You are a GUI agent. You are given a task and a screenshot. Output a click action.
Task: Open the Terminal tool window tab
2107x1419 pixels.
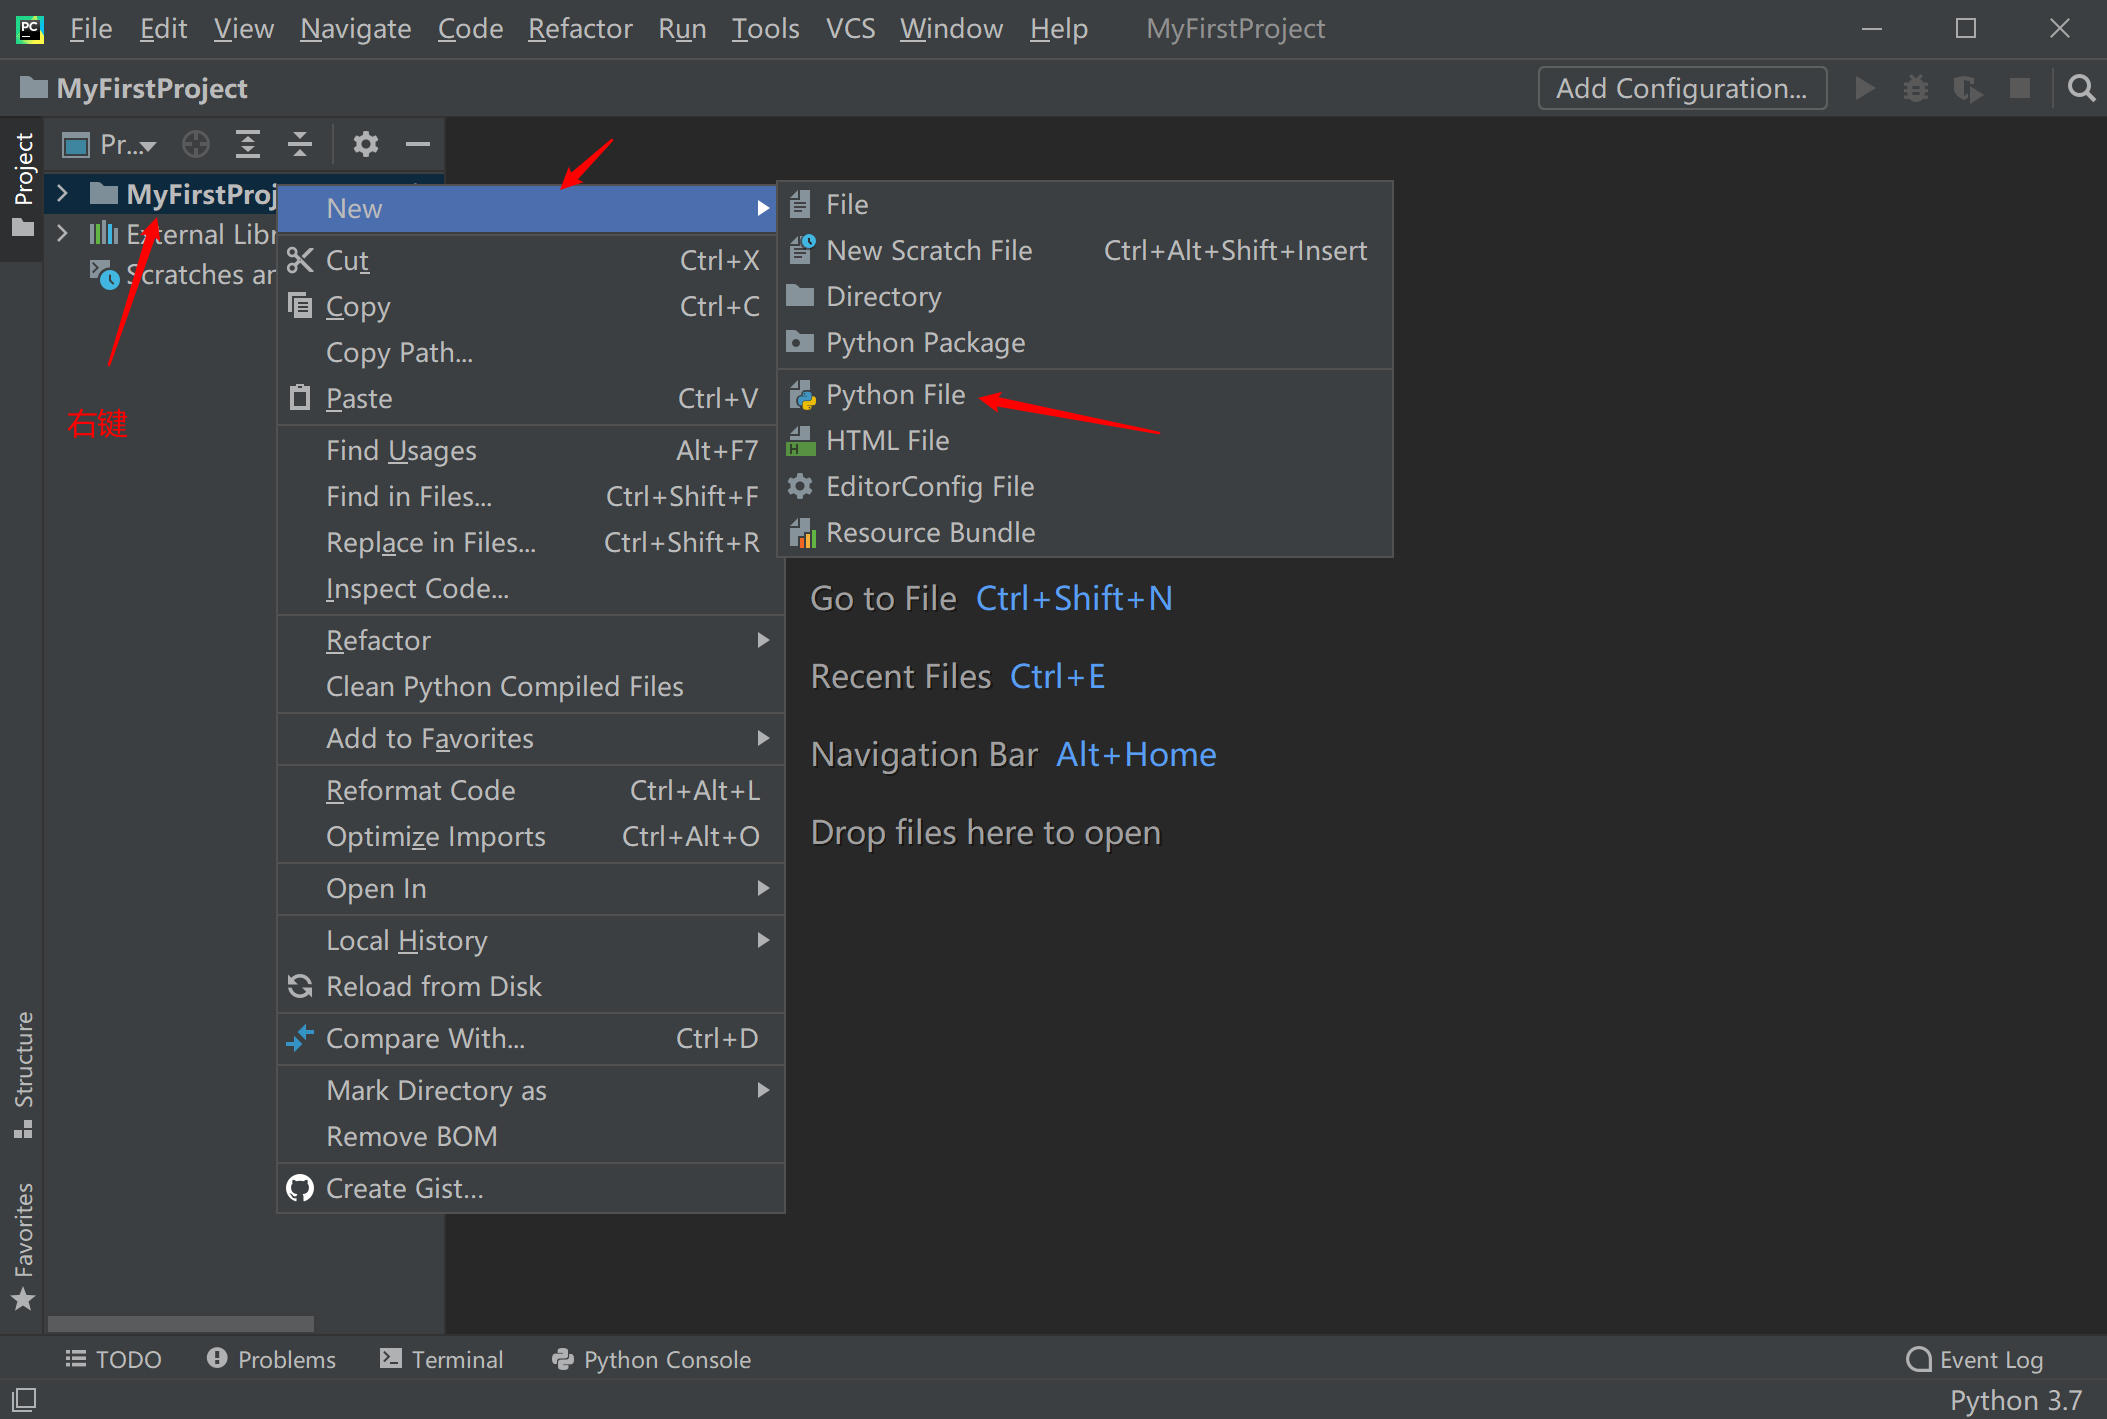(x=442, y=1360)
